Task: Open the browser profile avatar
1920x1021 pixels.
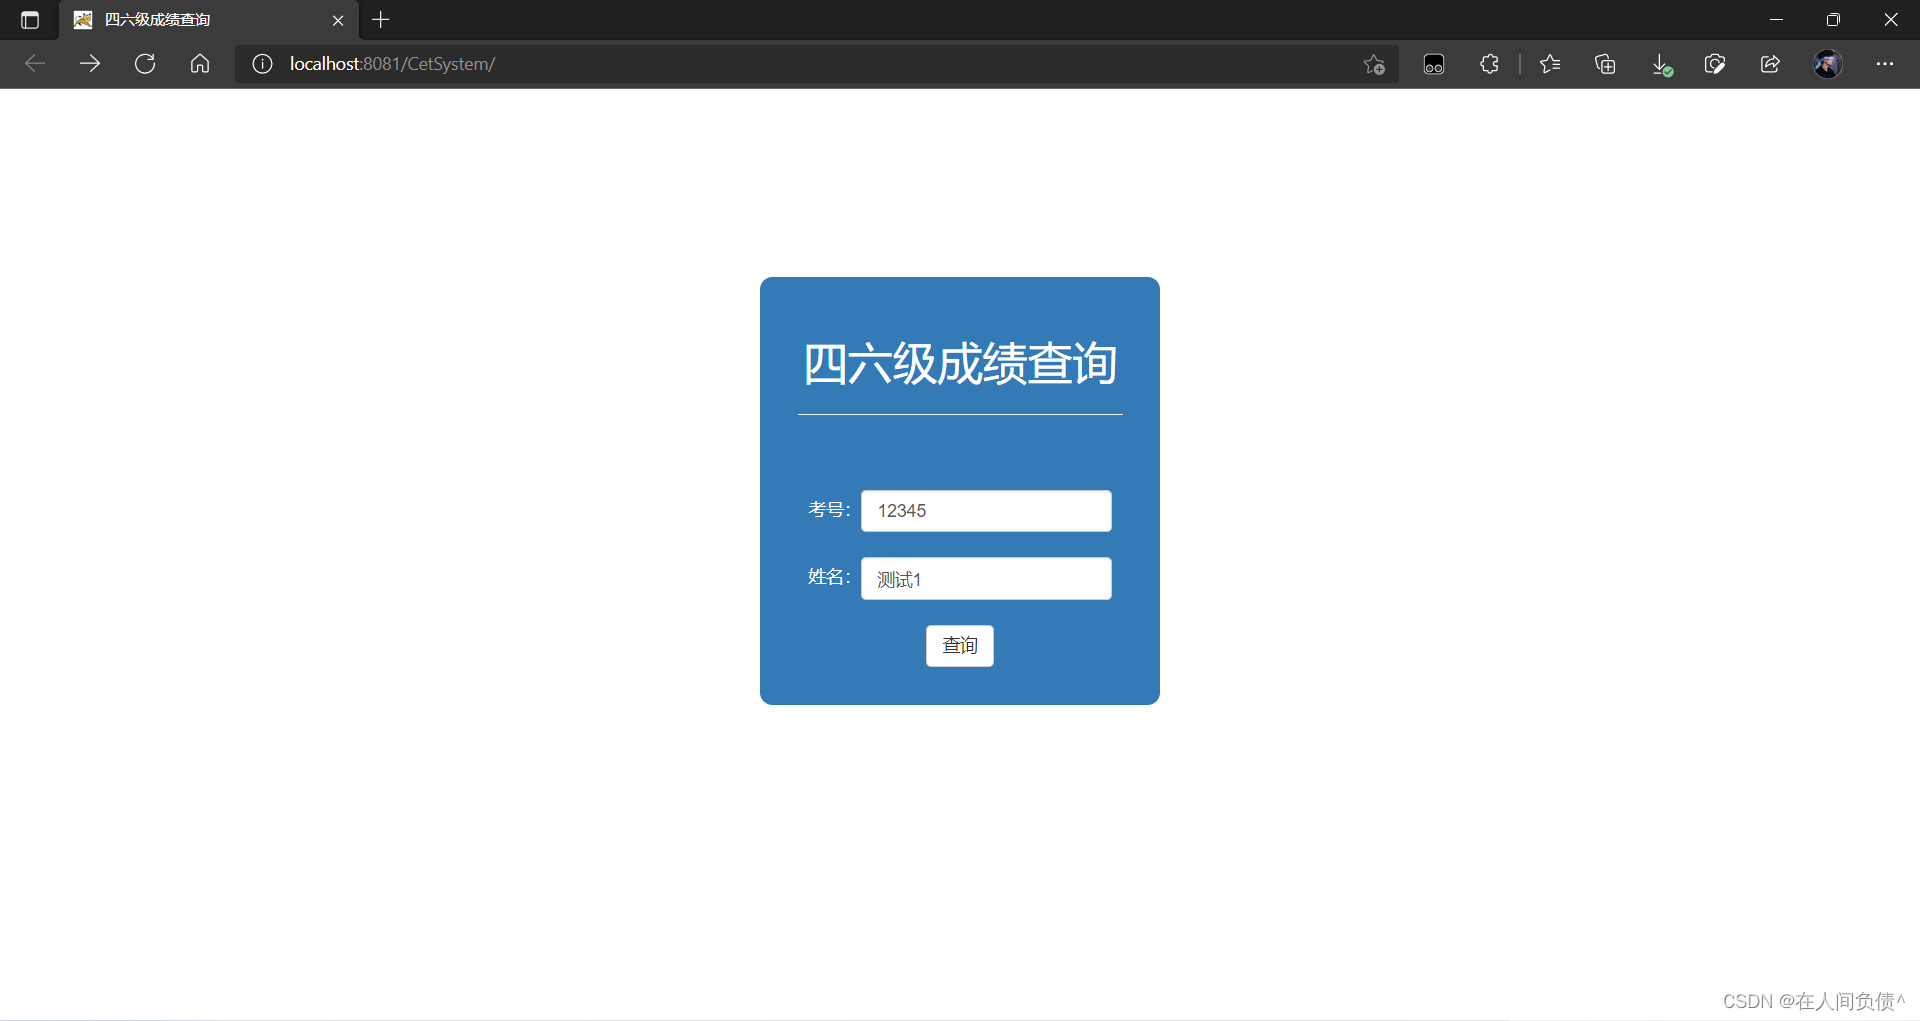Action: [x=1828, y=63]
